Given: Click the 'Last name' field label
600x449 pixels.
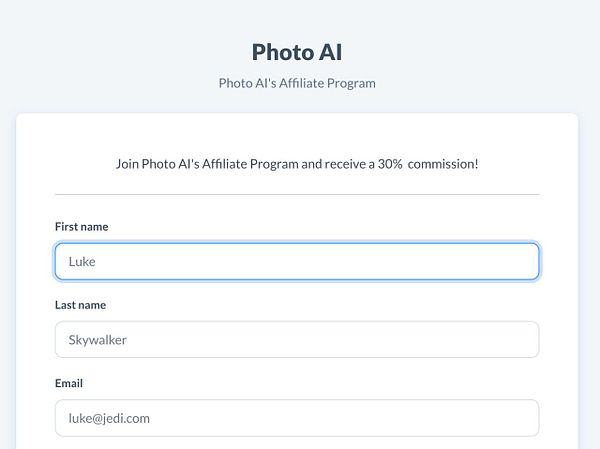Looking at the screenshot, I should pos(80,305).
